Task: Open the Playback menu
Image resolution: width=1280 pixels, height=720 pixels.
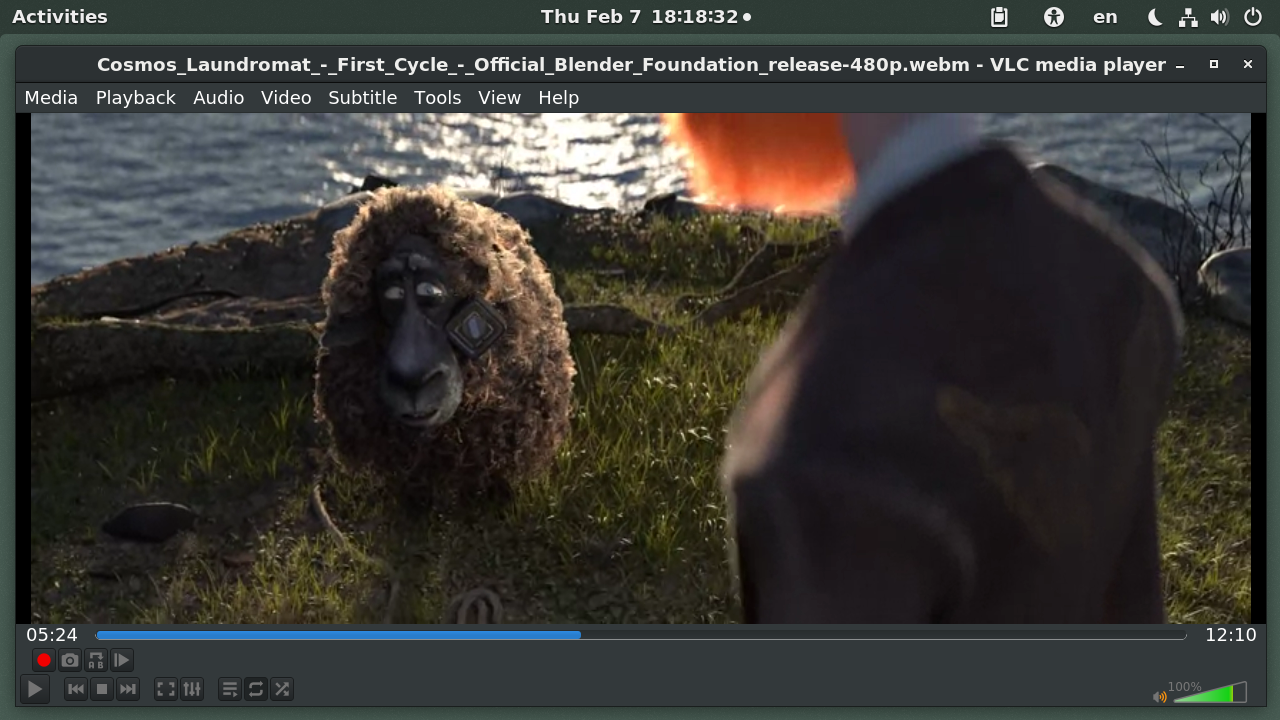Action: [x=135, y=97]
